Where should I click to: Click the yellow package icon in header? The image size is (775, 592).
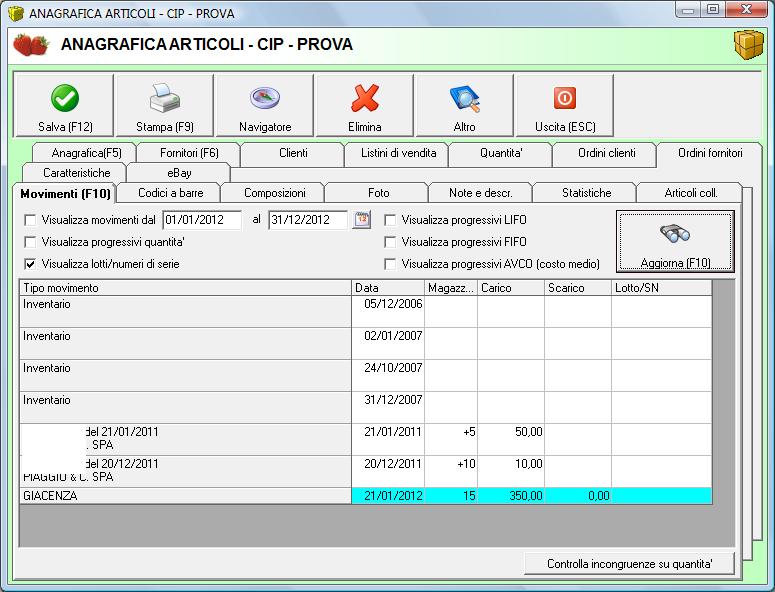coord(749,44)
